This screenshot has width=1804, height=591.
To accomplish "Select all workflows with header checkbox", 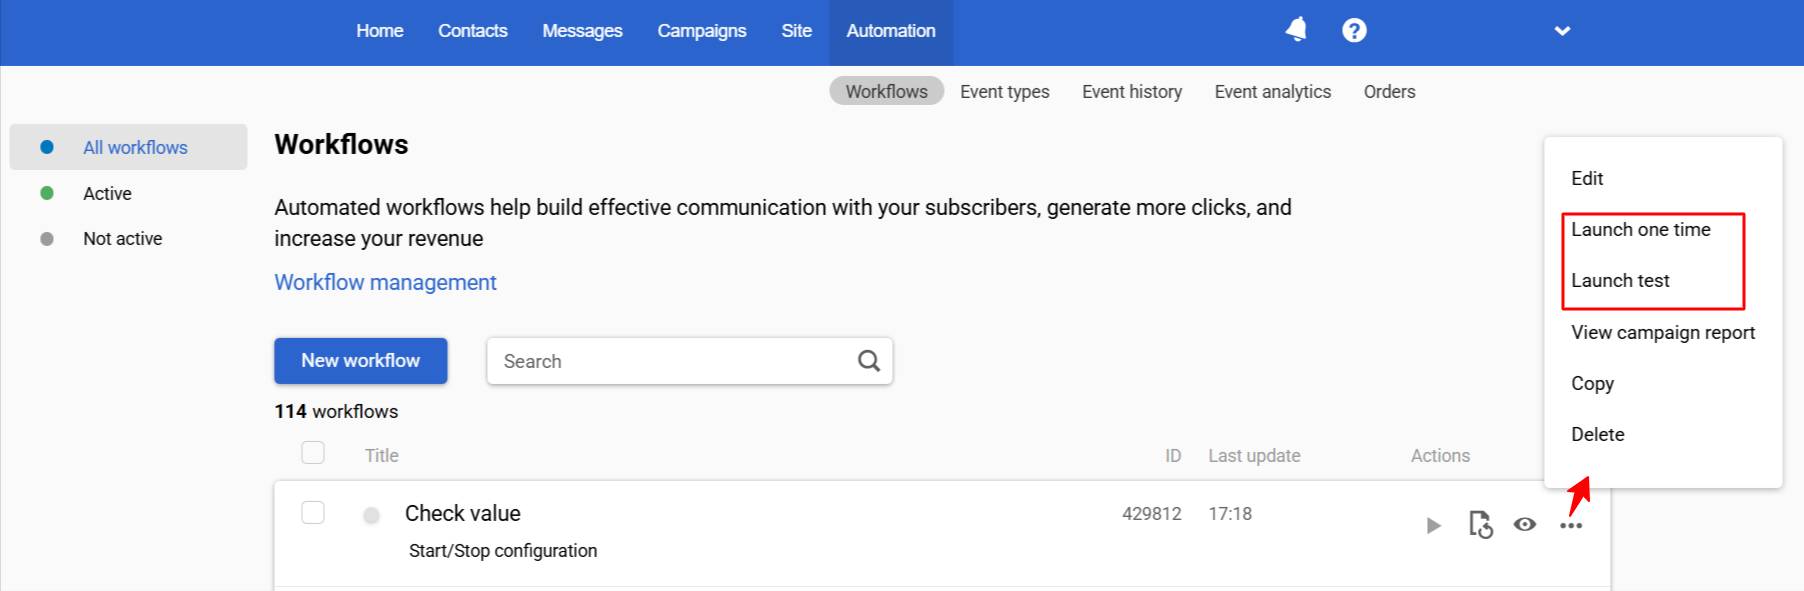I will point(313,453).
